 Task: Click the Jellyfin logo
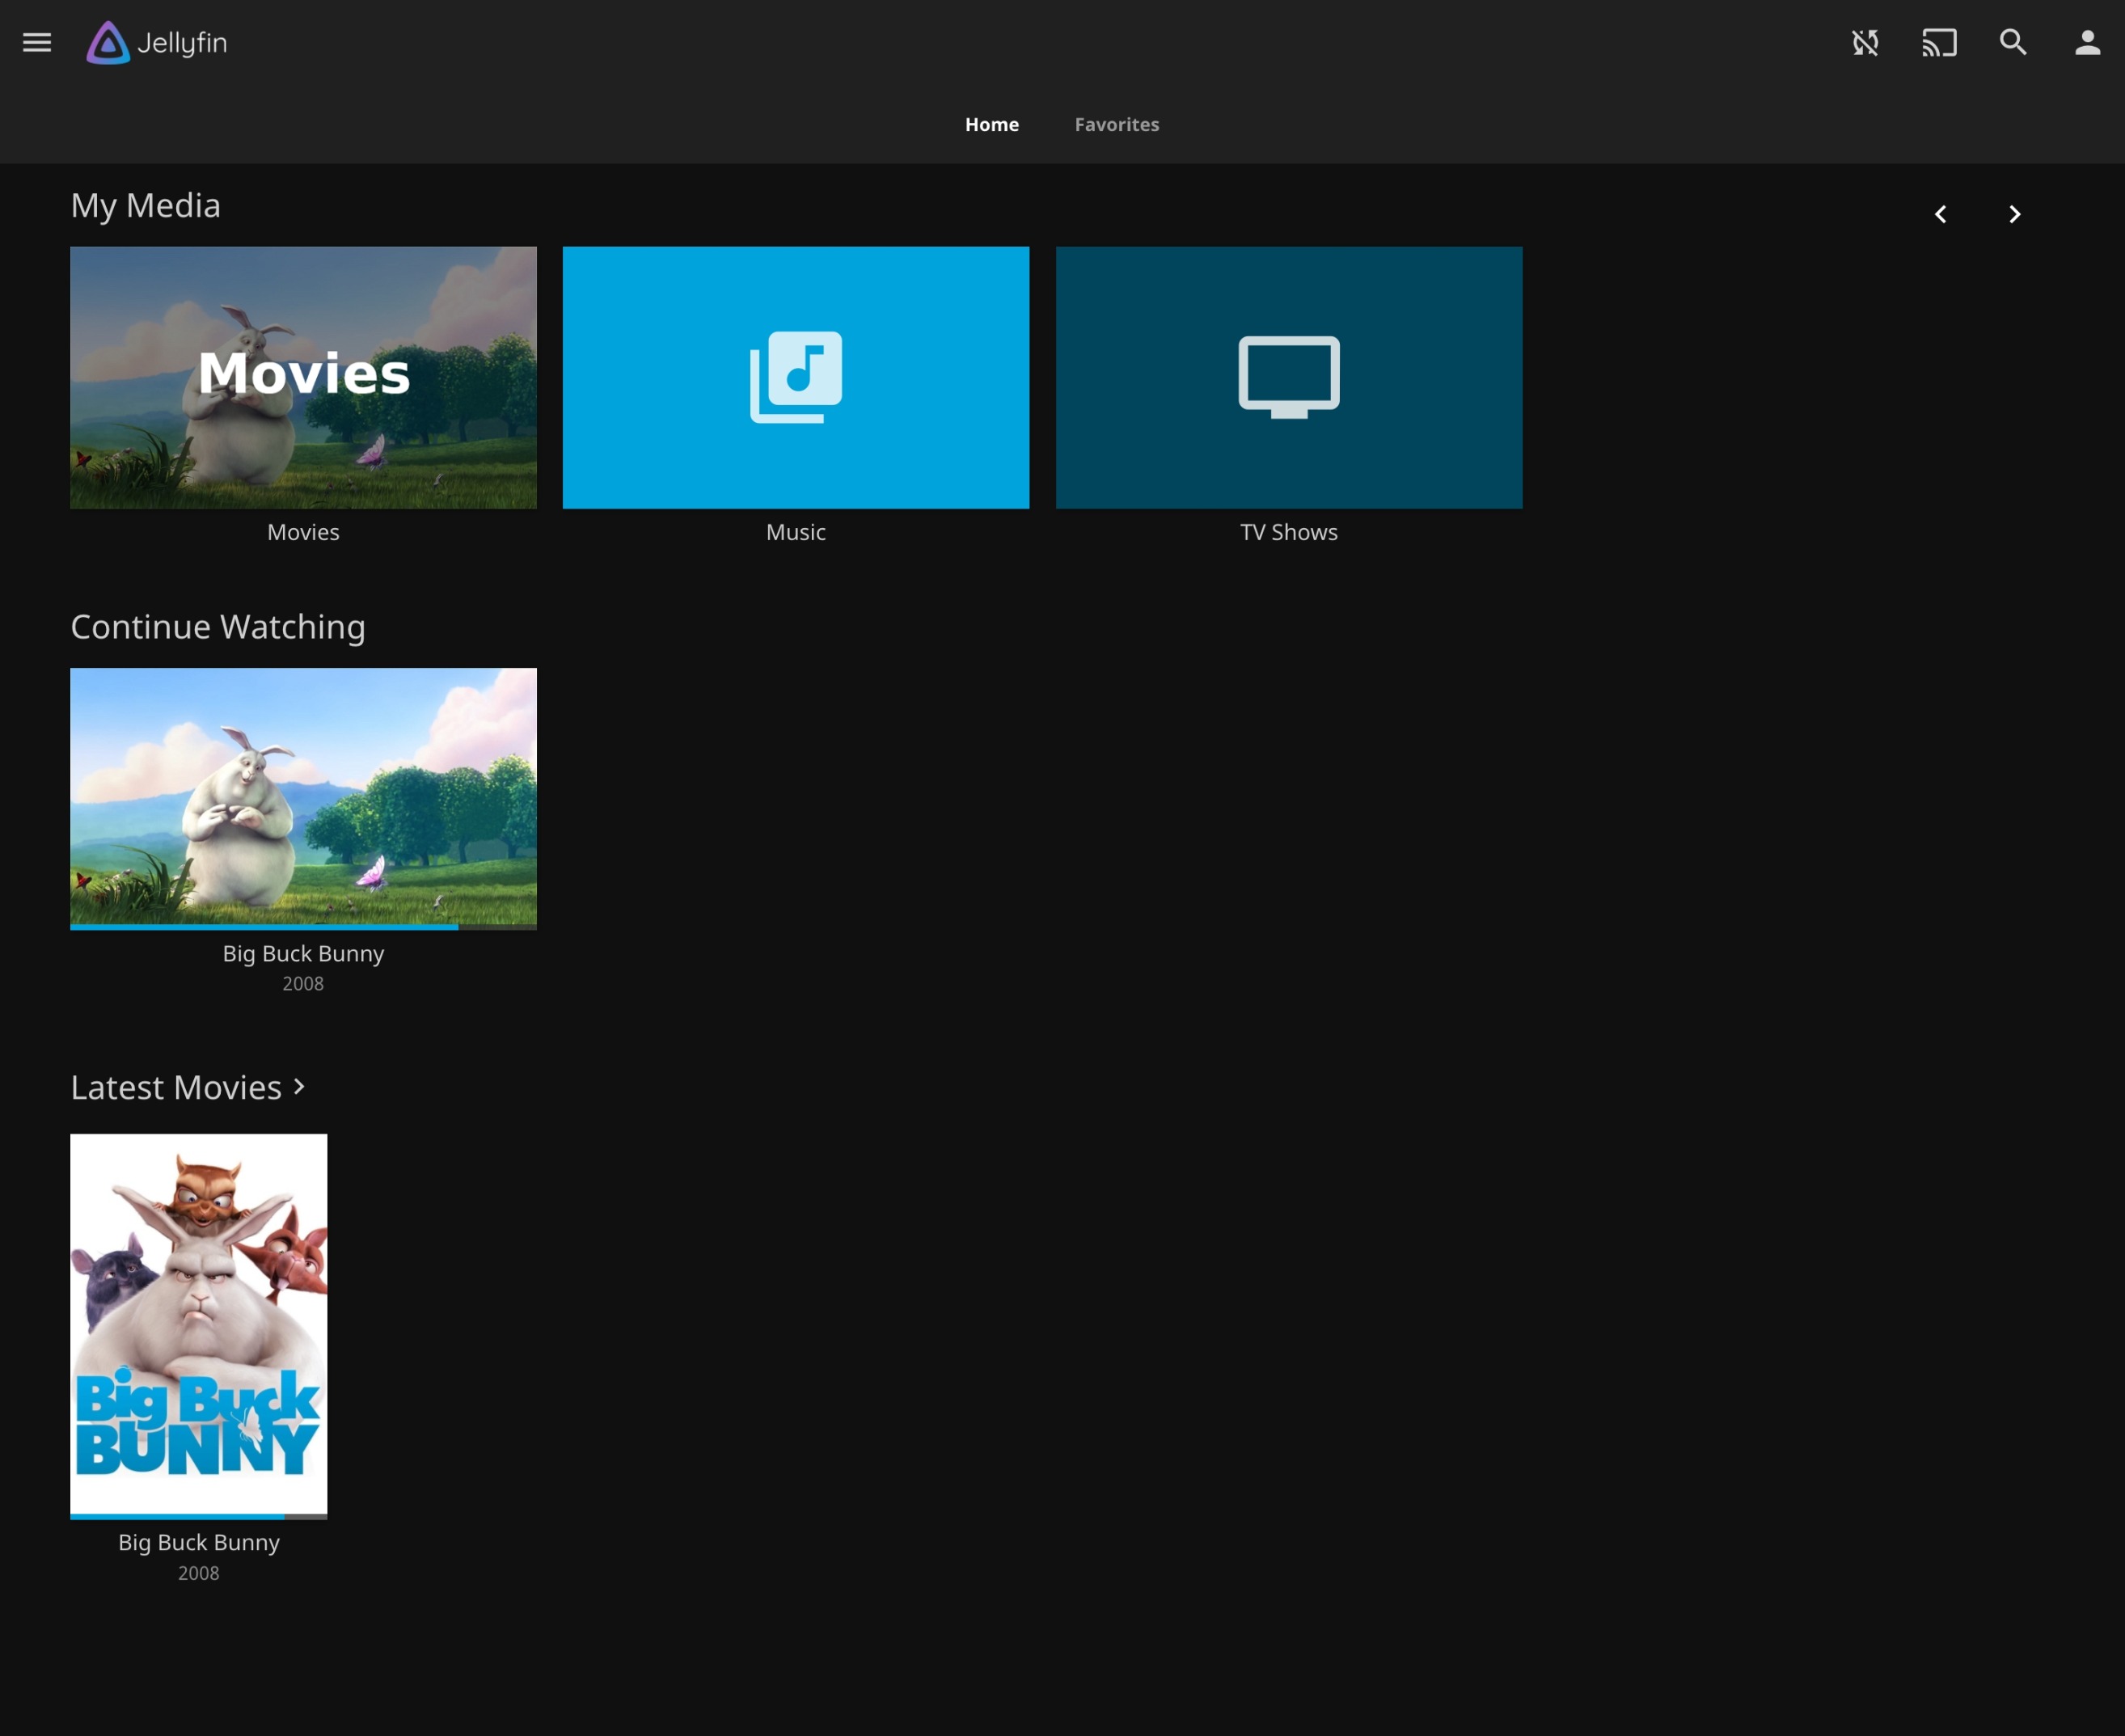[157, 42]
